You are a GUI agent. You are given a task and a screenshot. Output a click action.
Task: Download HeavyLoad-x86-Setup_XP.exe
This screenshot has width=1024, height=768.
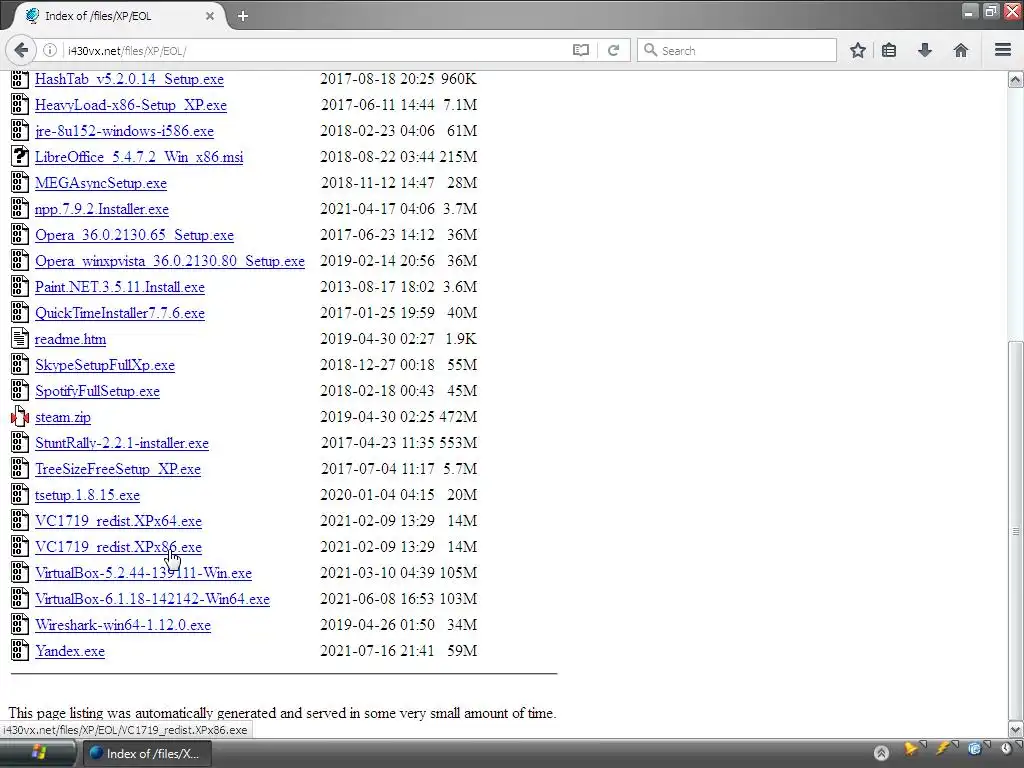coord(131,105)
